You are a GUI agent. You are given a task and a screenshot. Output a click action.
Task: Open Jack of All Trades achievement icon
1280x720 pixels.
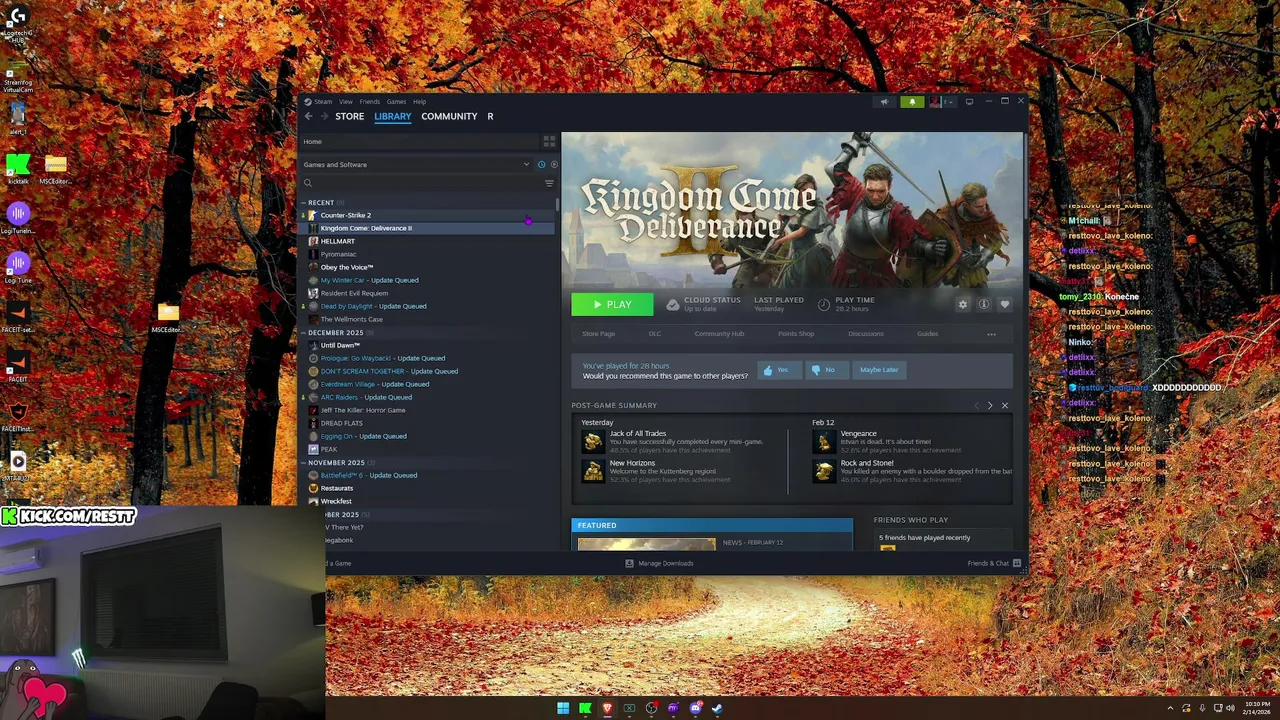click(594, 442)
